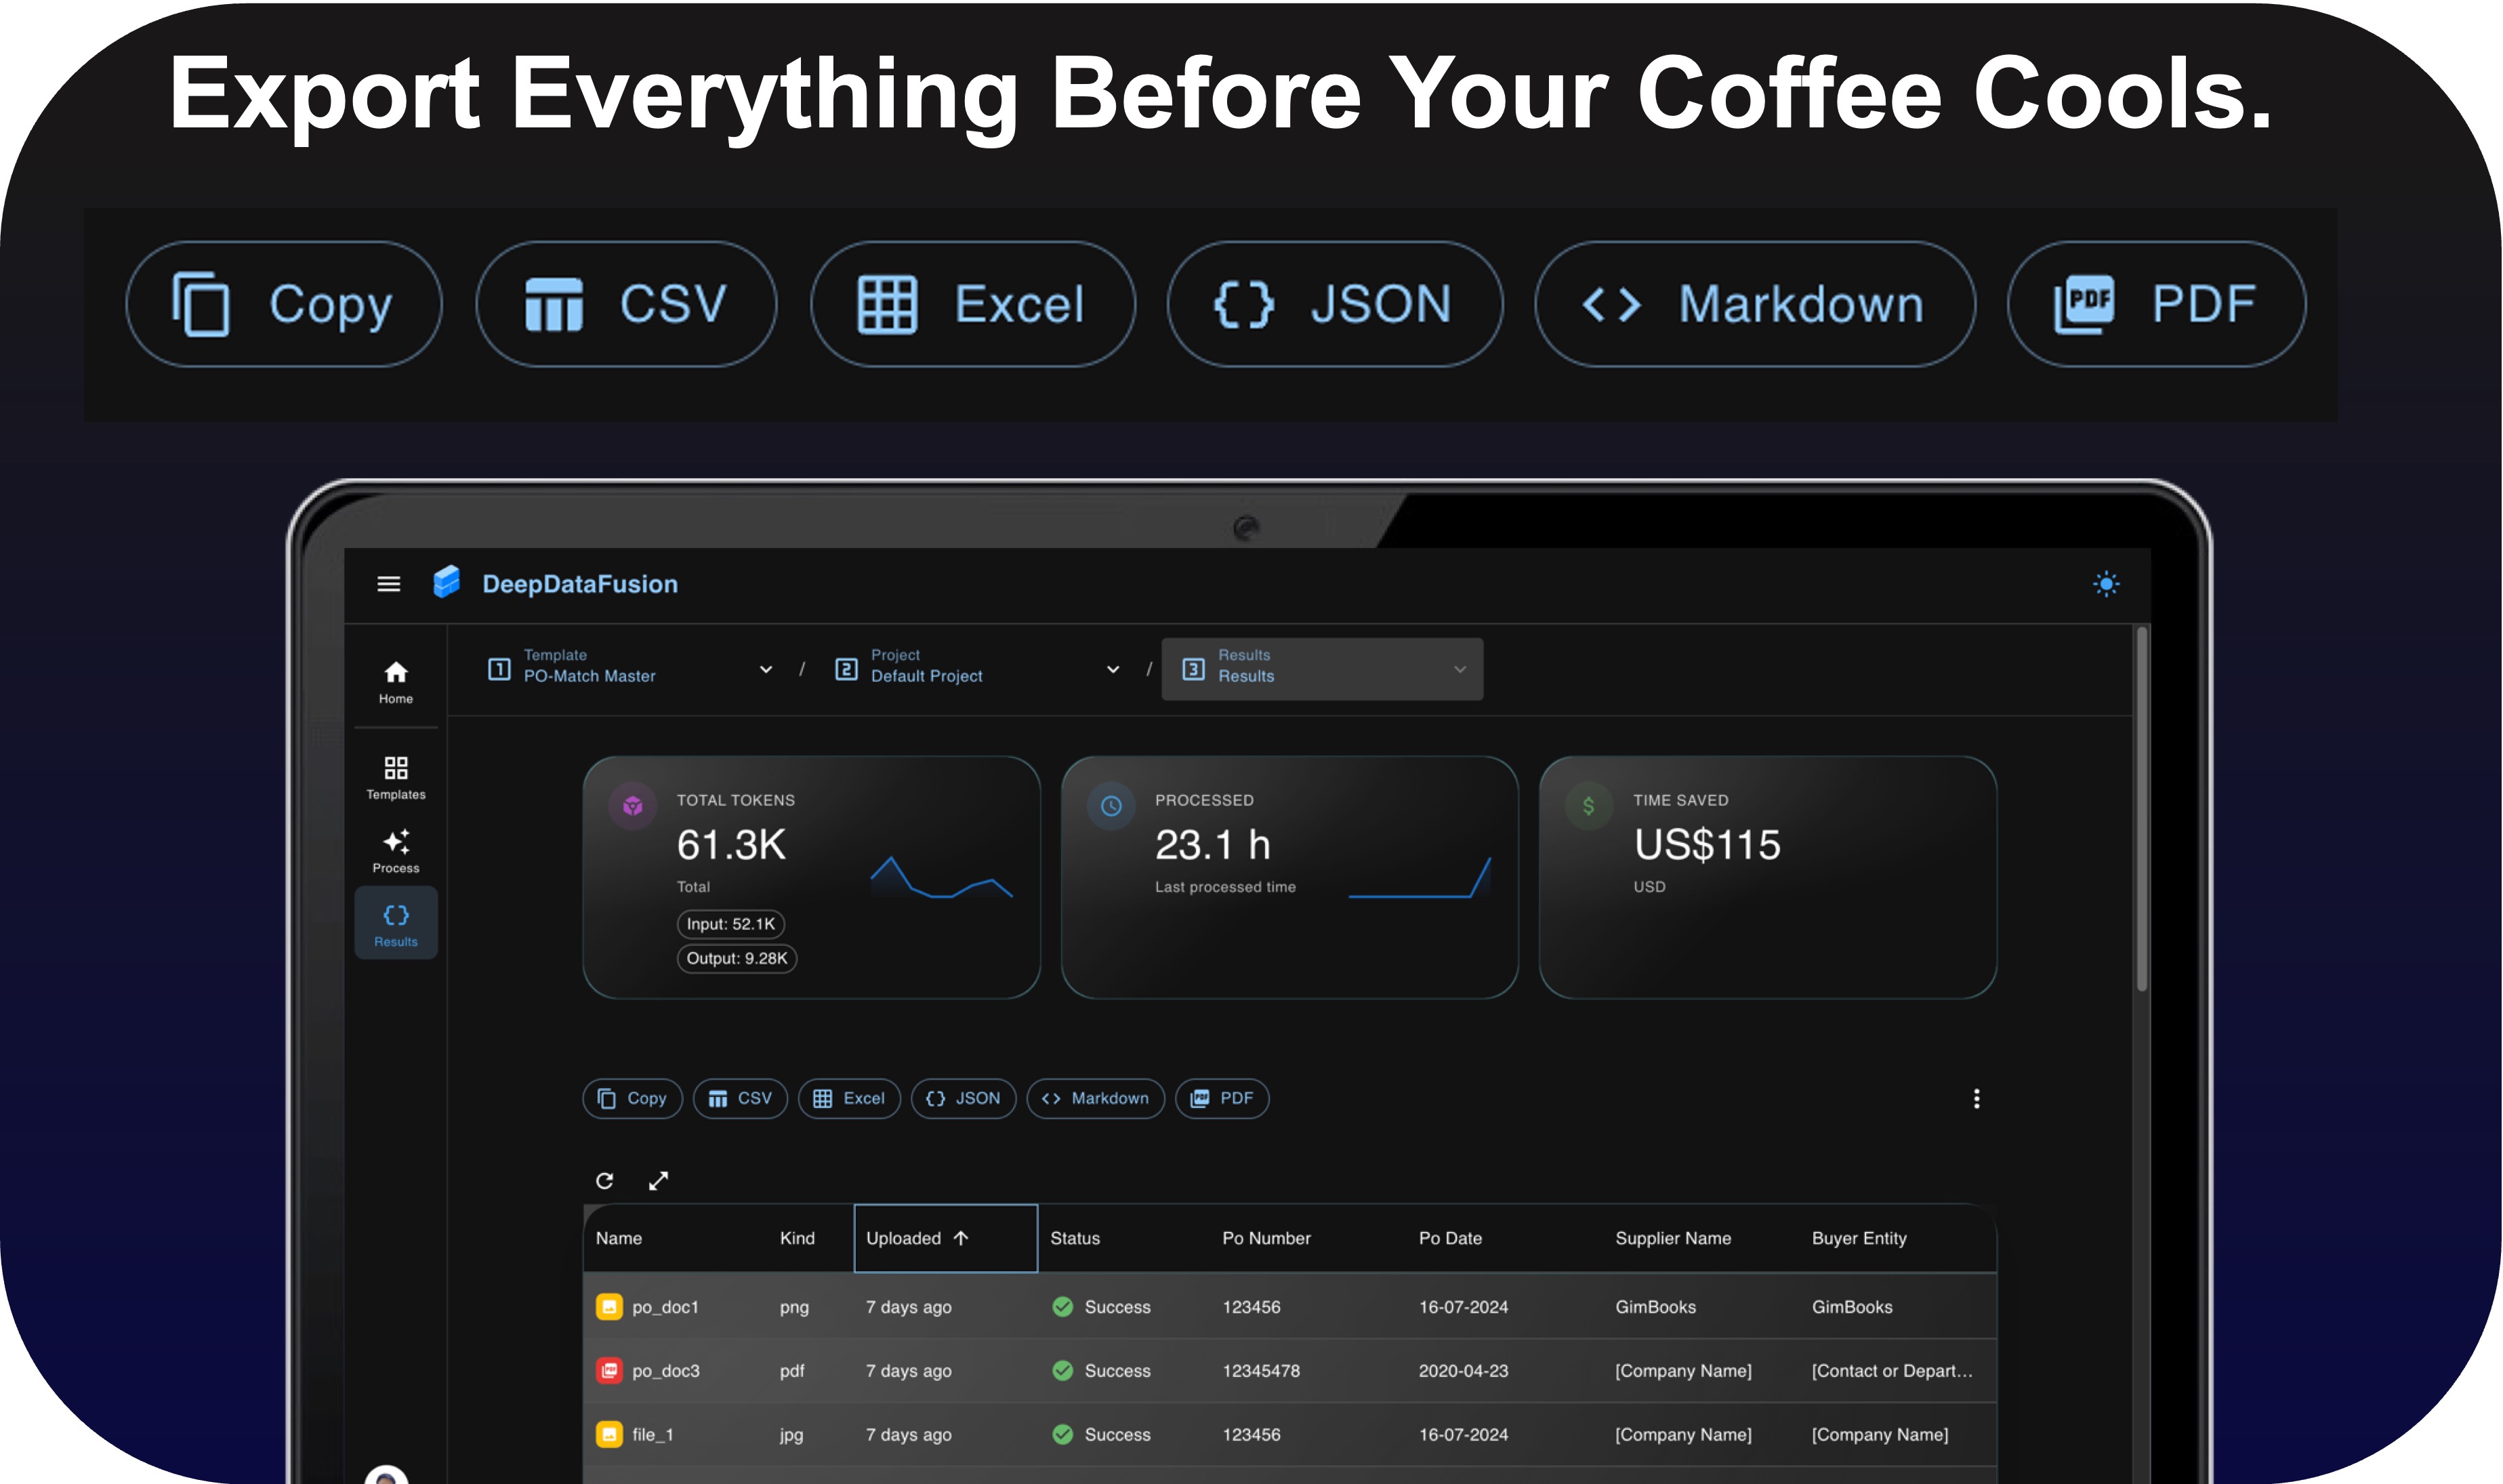2503x1484 pixels.
Task: Export with the small PDF button
Action: 1222,1098
